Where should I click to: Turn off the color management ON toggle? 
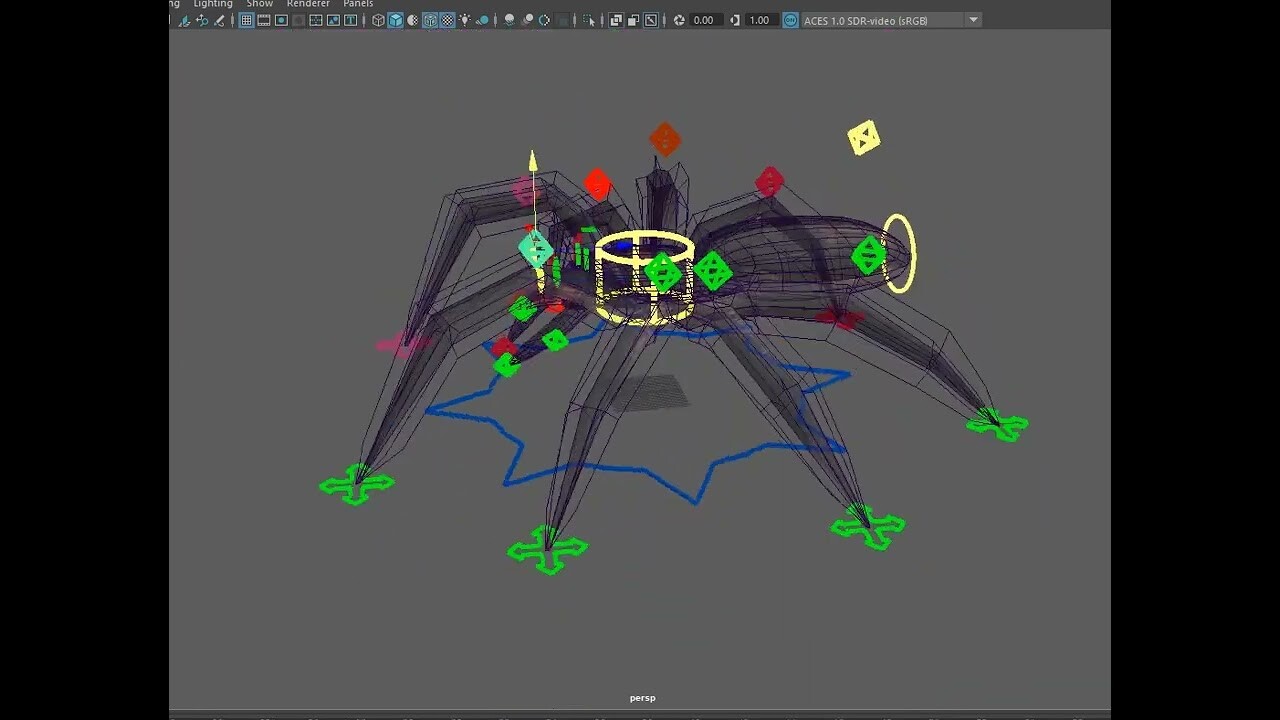(x=790, y=20)
